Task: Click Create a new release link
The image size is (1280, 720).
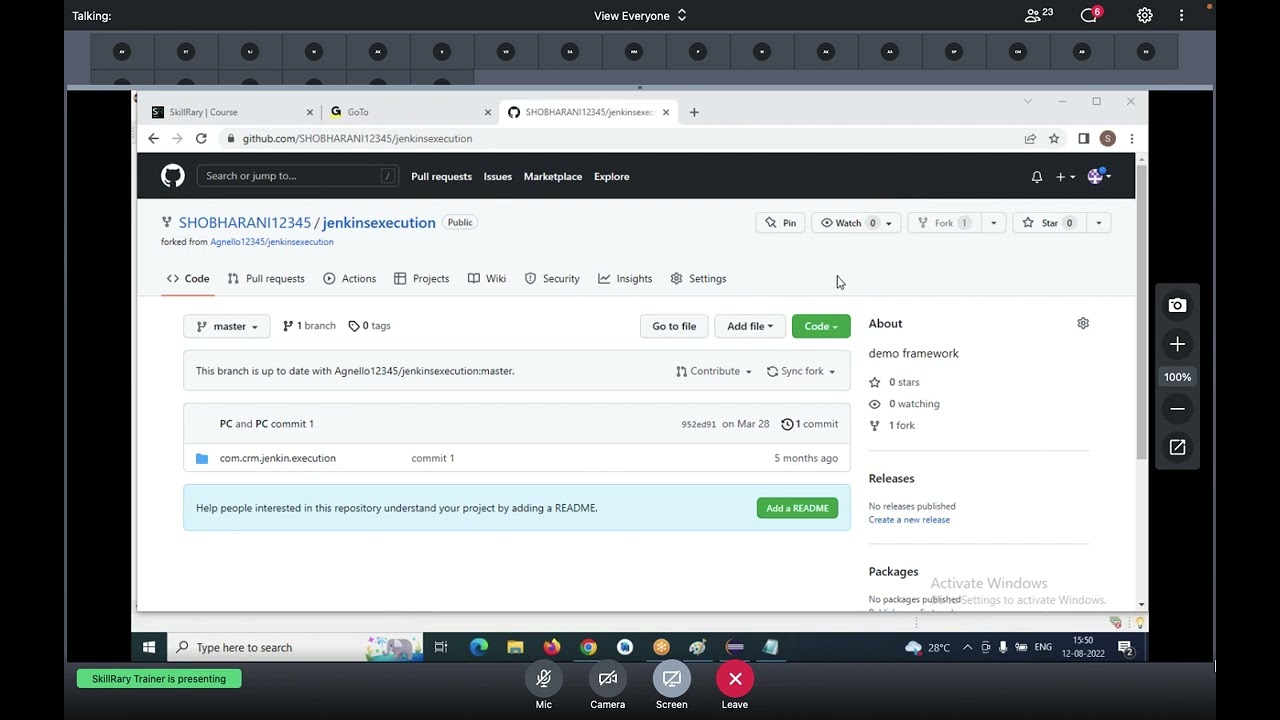Action: pos(909,520)
